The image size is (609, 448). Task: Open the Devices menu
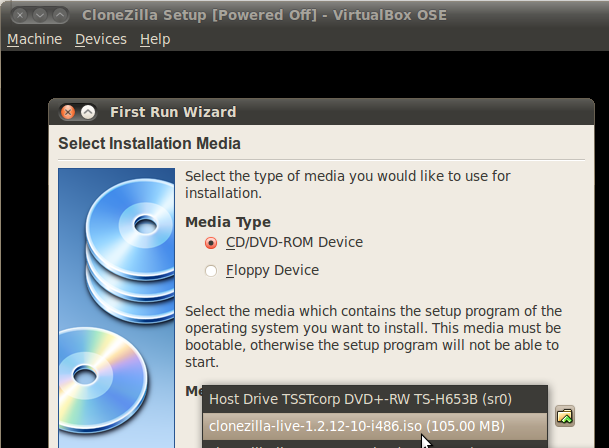coord(101,39)
